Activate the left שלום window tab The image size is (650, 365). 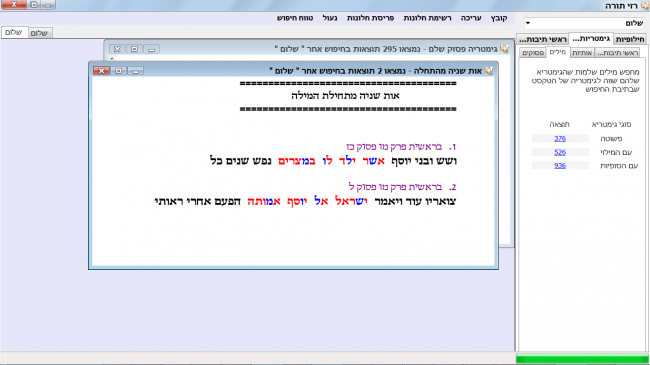coord(14,32)
